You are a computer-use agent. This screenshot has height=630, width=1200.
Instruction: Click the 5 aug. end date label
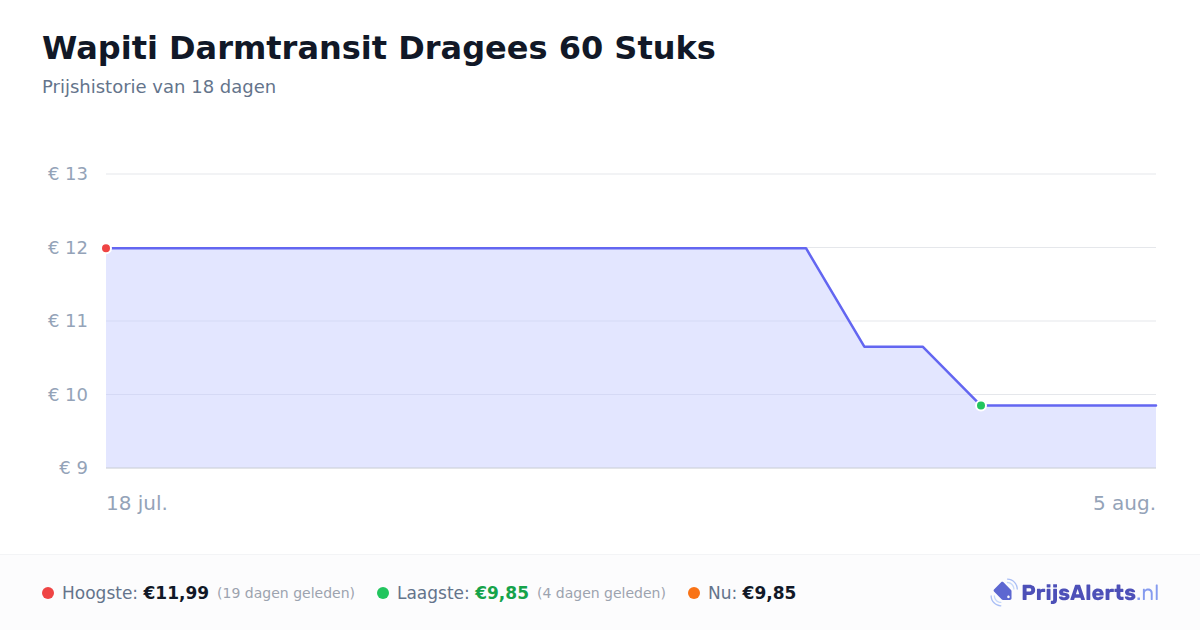tap(1124, 503)
